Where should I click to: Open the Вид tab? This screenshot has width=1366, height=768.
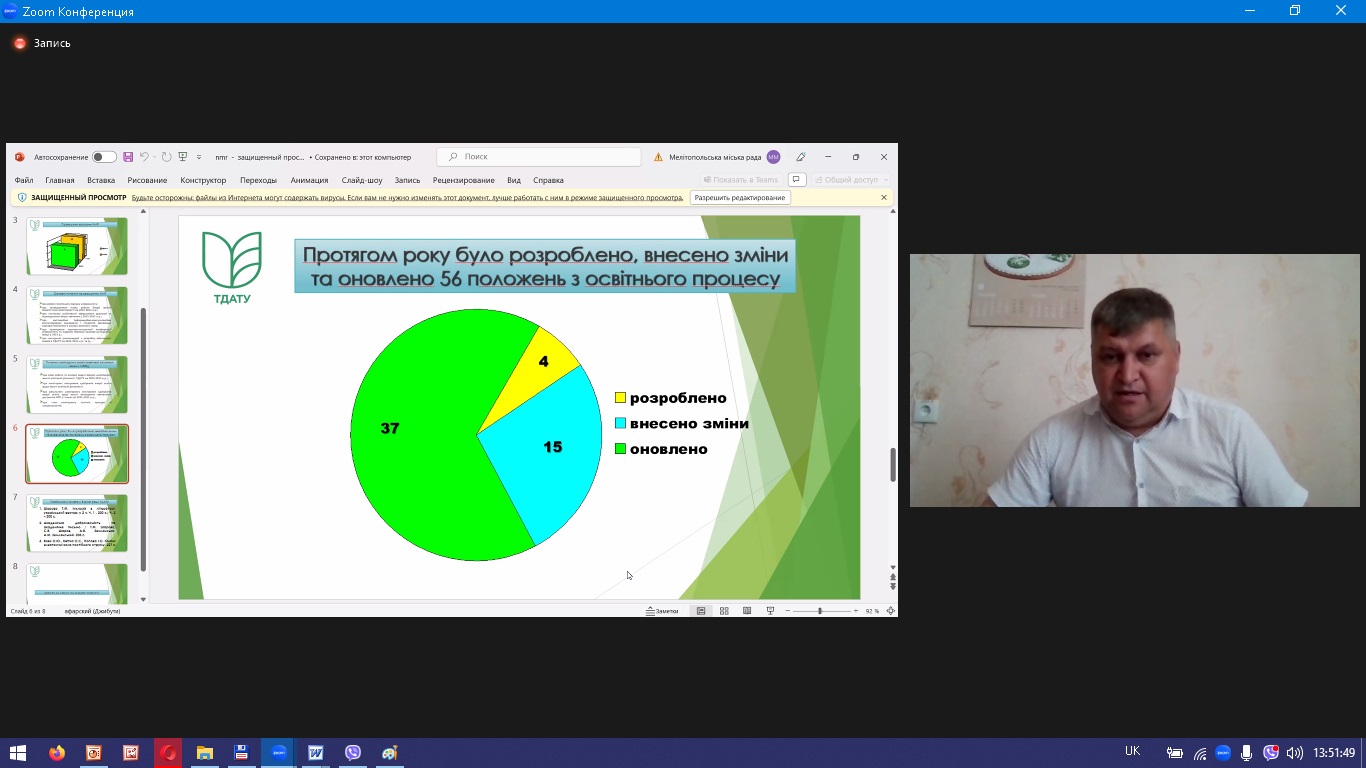click(514, 180)
